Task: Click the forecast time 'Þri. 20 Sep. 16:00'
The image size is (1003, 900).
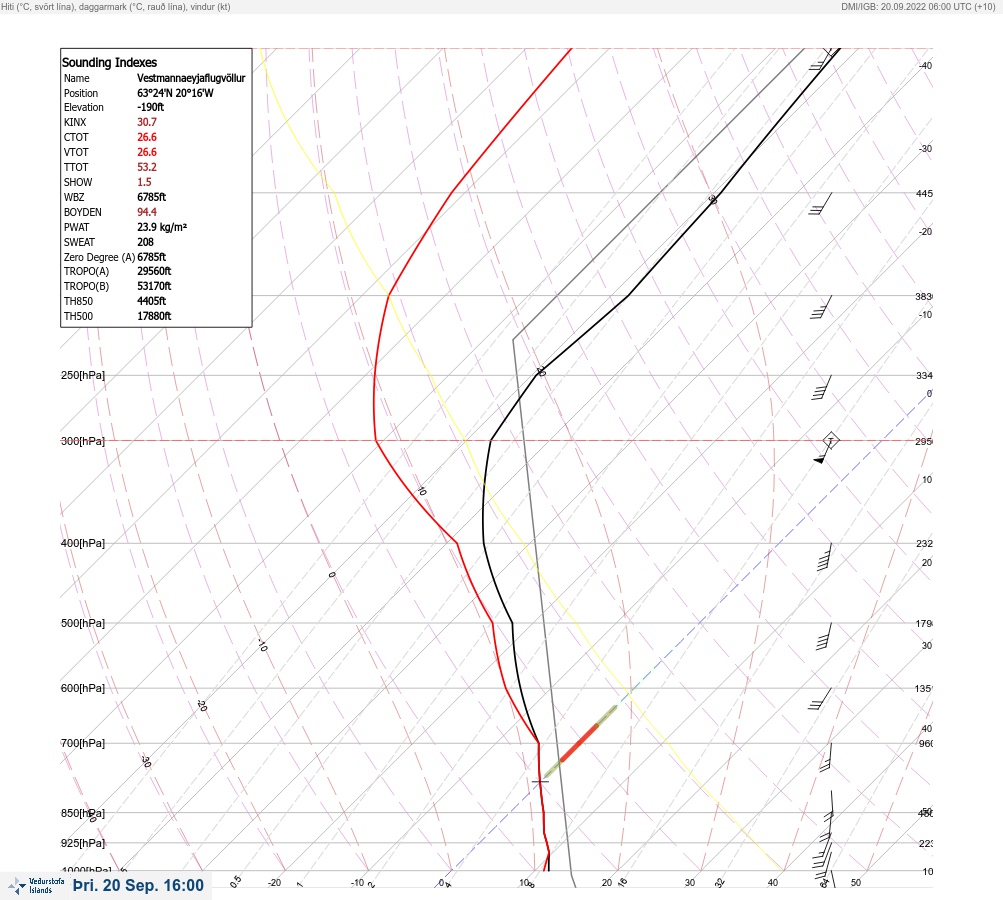Action: coord(138,885)
